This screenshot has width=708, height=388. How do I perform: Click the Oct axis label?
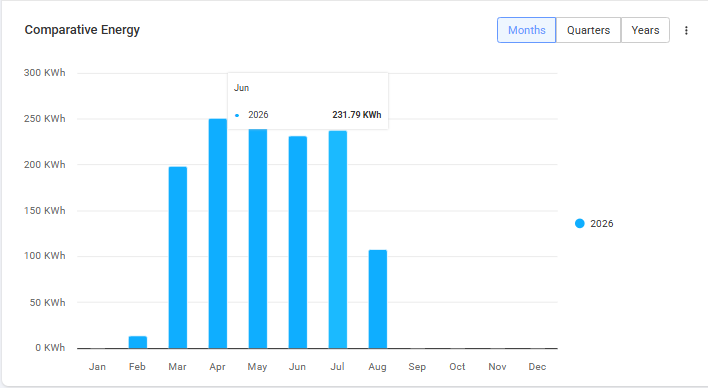(x=457, y=367)
